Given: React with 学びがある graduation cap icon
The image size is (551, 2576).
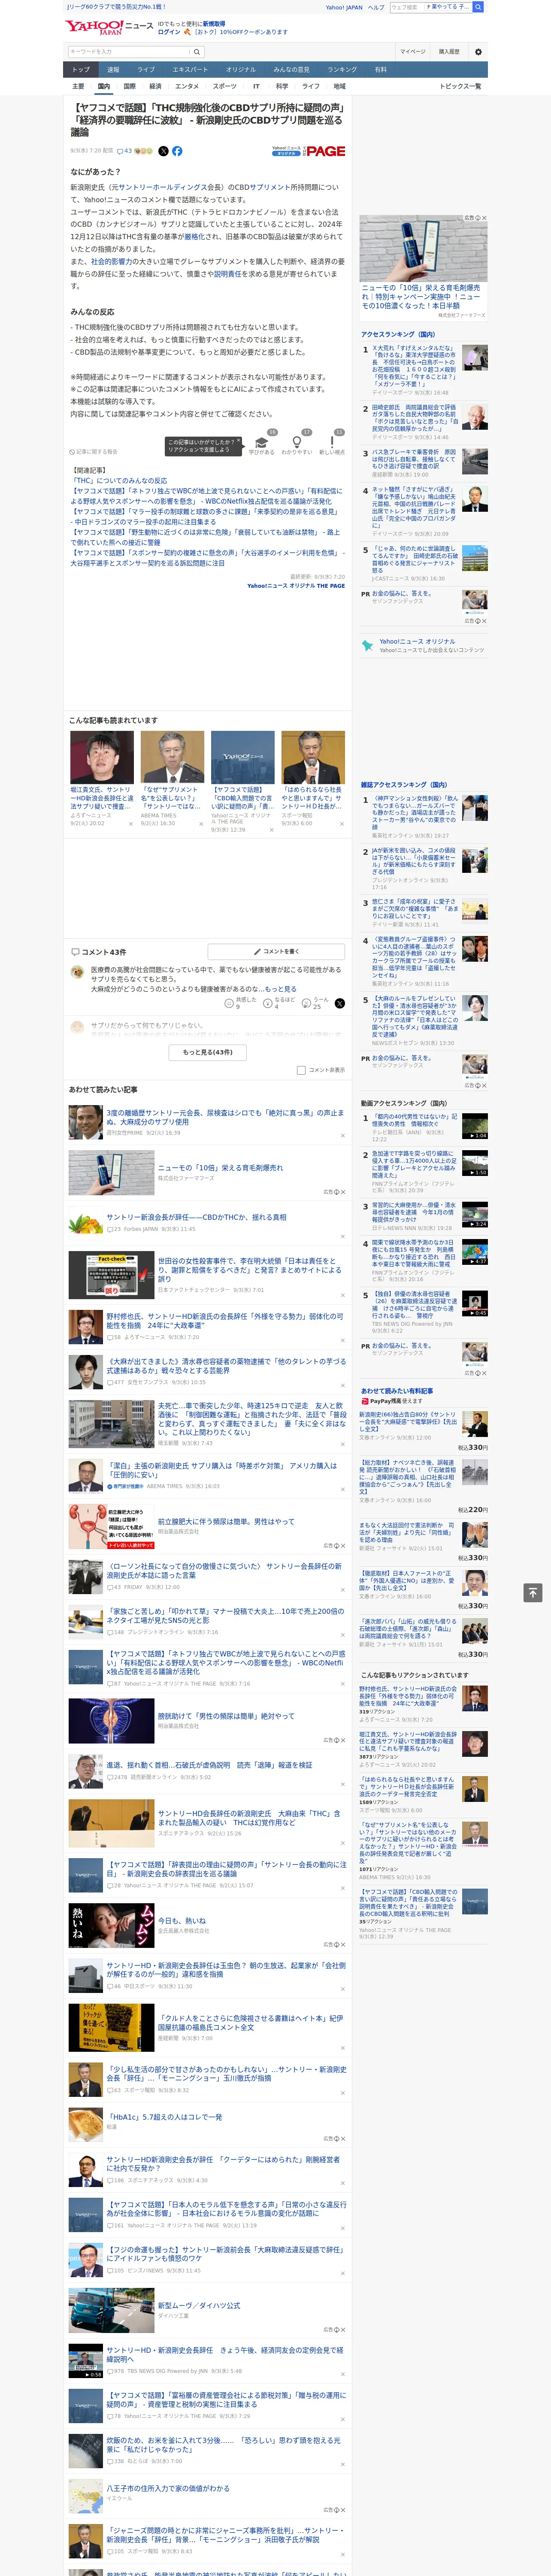Looking at the screenshot, I should (x=262, y=442).
